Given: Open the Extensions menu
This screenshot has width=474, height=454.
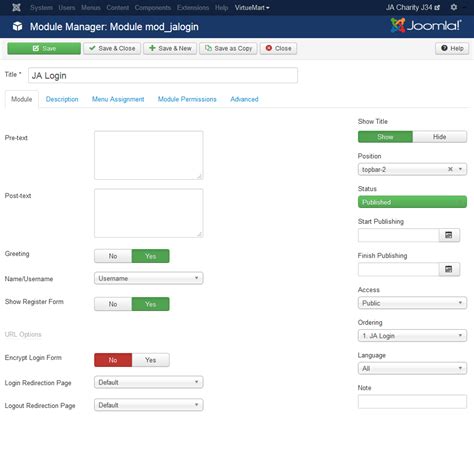Looking at the screenshot, I should 193,7.
